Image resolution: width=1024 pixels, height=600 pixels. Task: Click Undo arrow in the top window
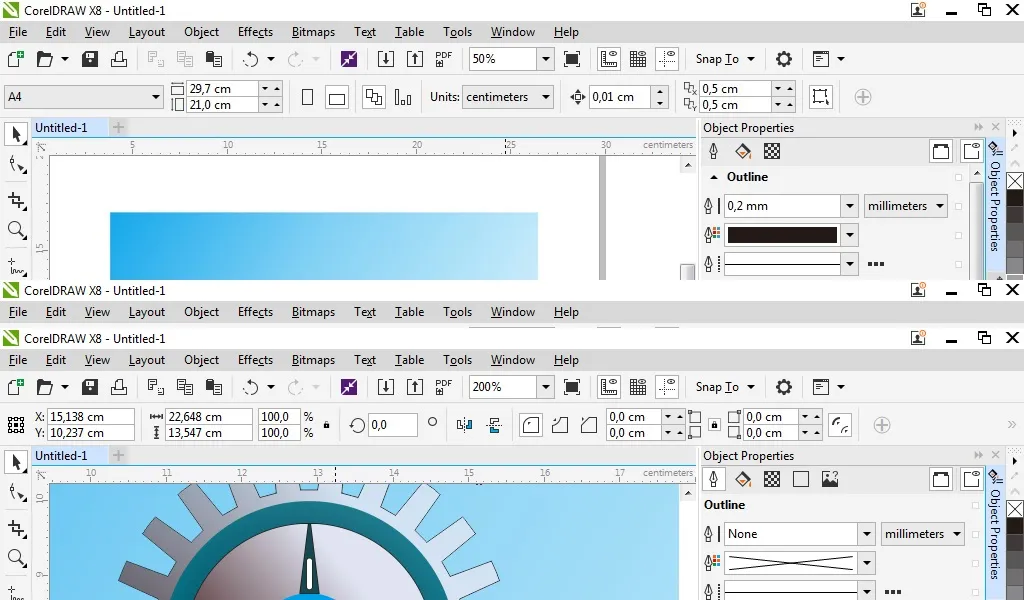tap(251, 59)
